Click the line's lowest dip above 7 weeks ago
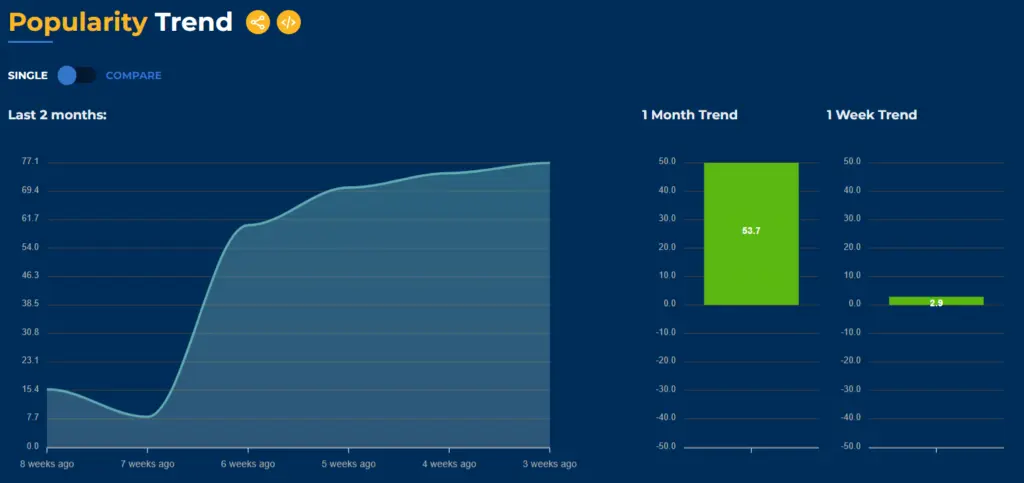Image resolution: width=1024 pixels, height=483 pixels. 148,416
